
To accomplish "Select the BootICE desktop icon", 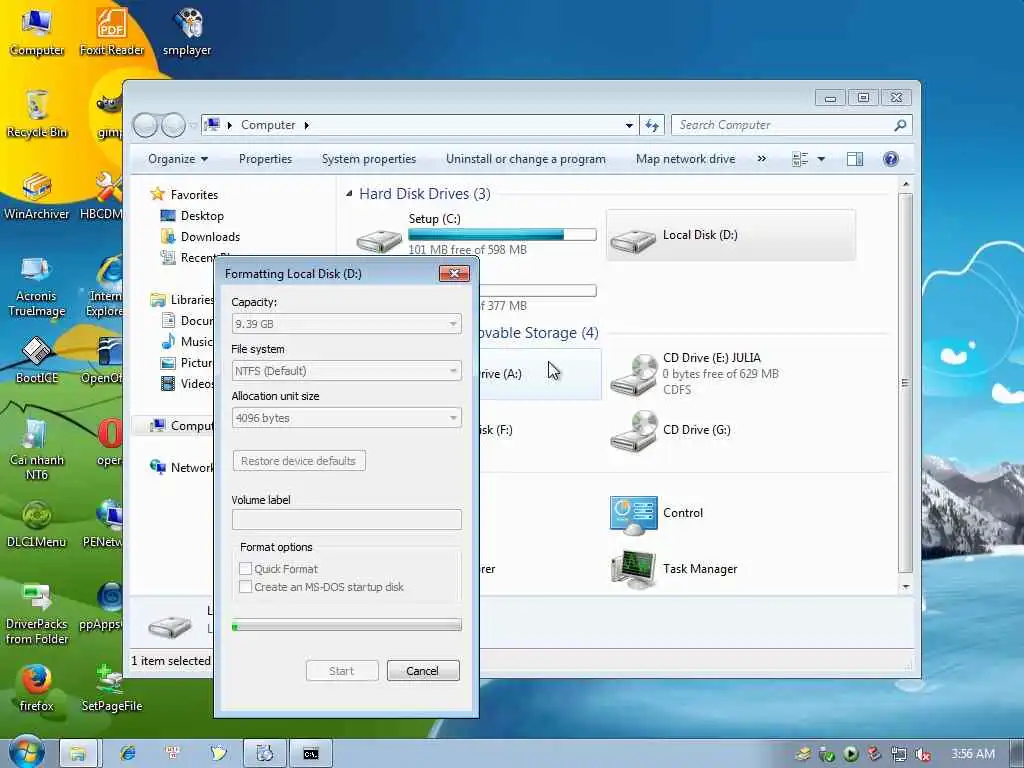I will [x=37, y=360].
